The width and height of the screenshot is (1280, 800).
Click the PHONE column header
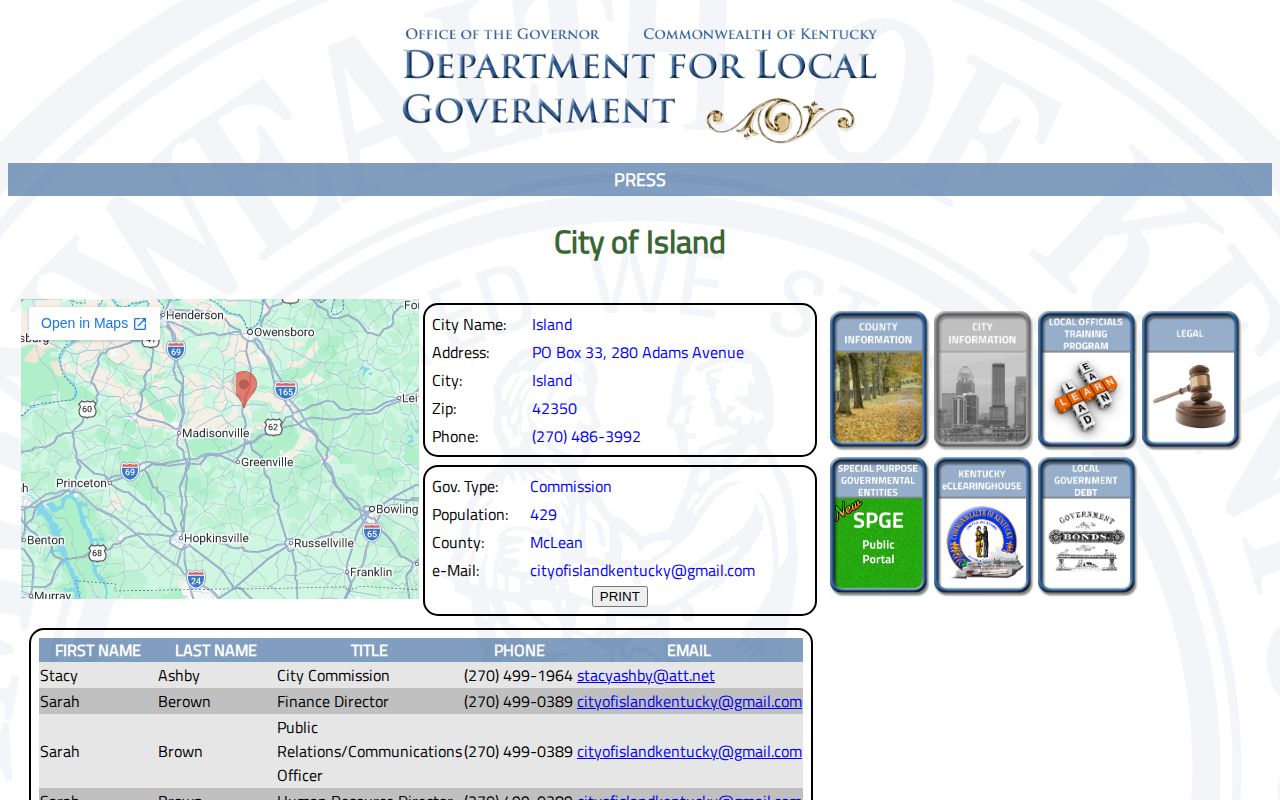point(519,650)
